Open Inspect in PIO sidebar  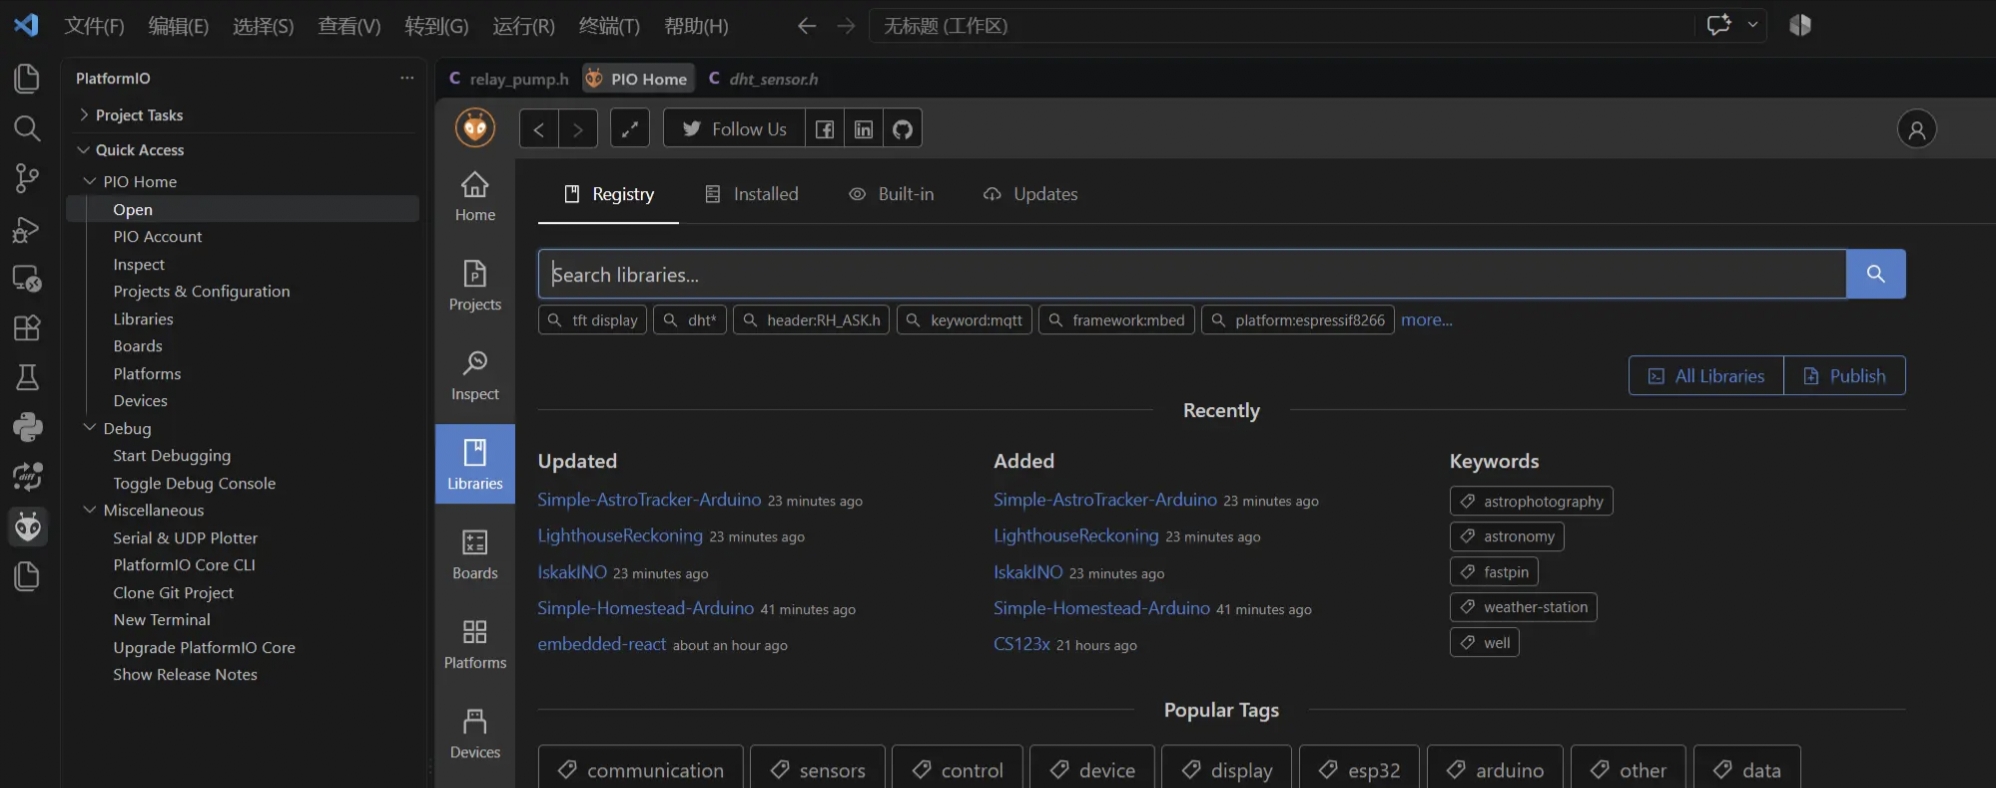(475, 376)
